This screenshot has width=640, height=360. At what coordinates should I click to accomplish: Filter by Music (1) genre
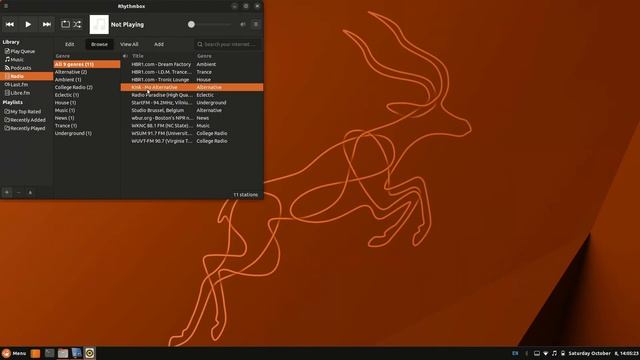tap(87, 111)
